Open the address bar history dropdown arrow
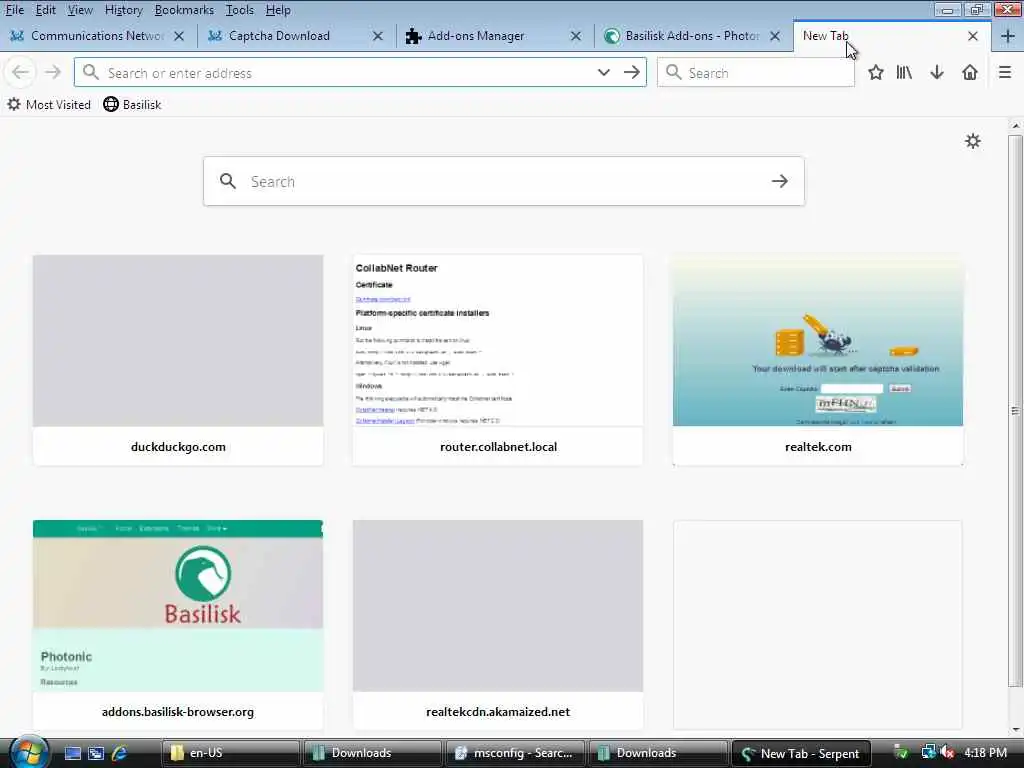The image size is (1024, 768). [603, 72]
